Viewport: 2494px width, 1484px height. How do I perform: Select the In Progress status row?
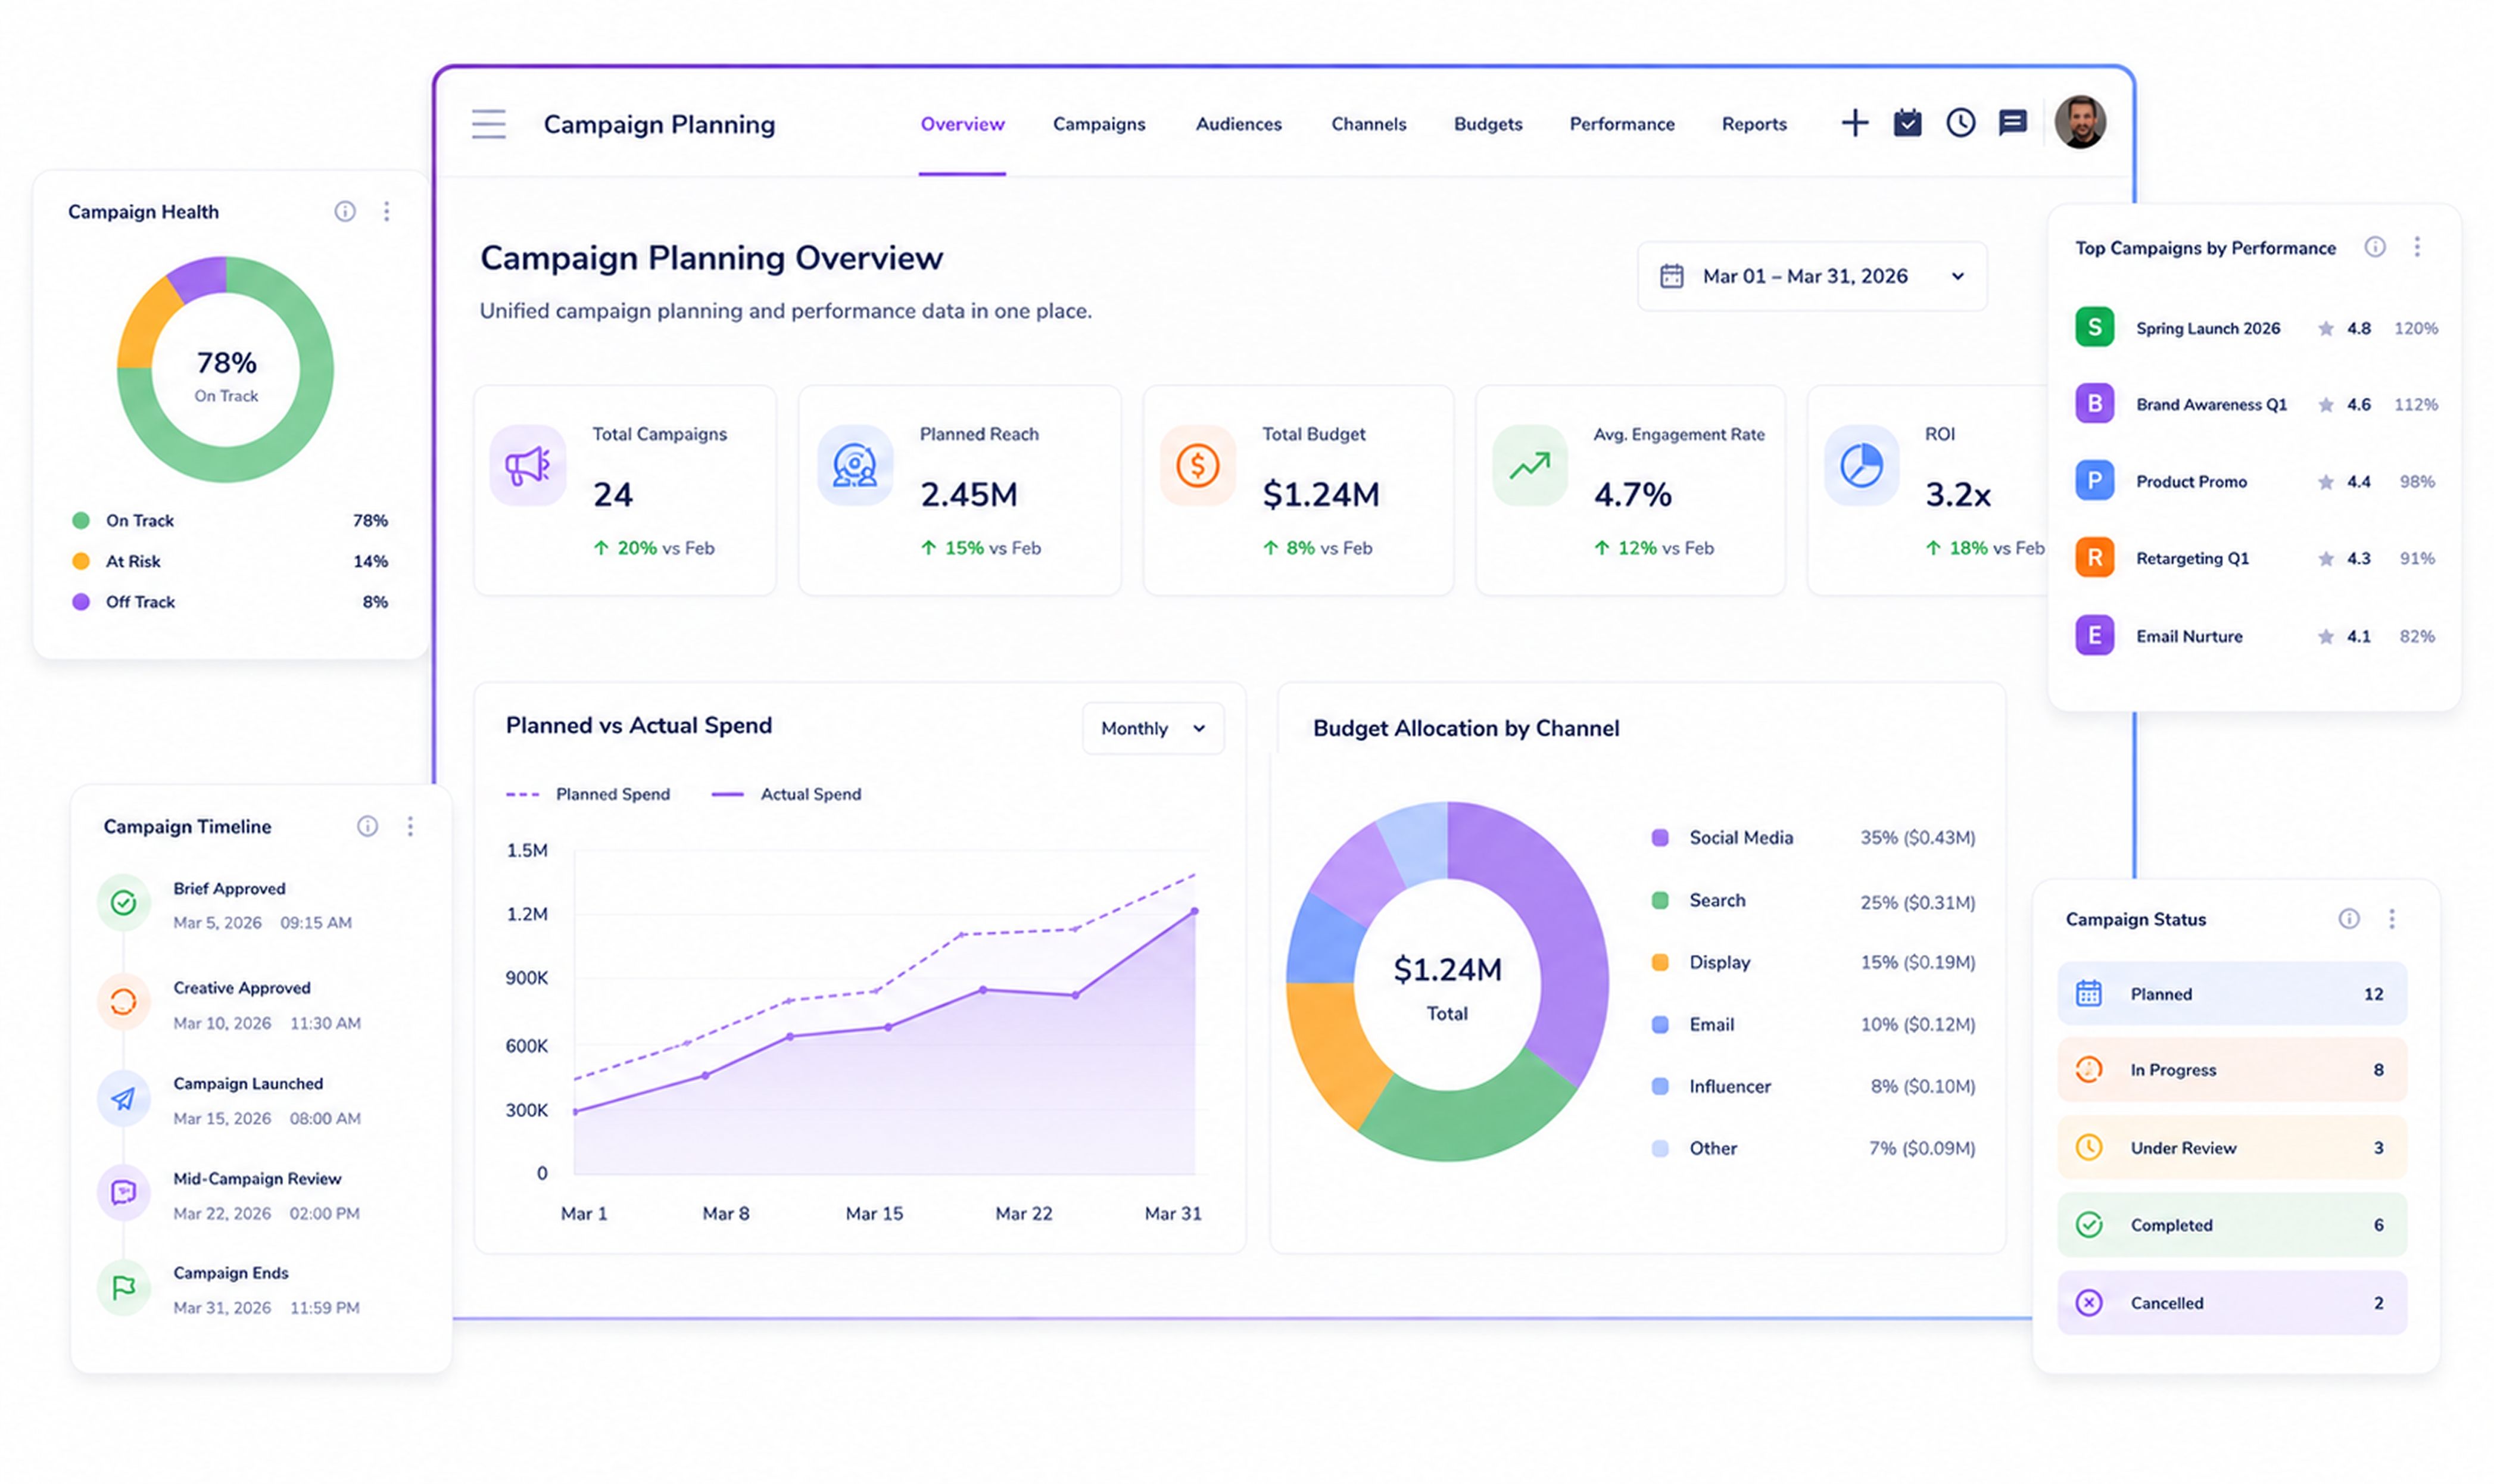point(2231,1070)
